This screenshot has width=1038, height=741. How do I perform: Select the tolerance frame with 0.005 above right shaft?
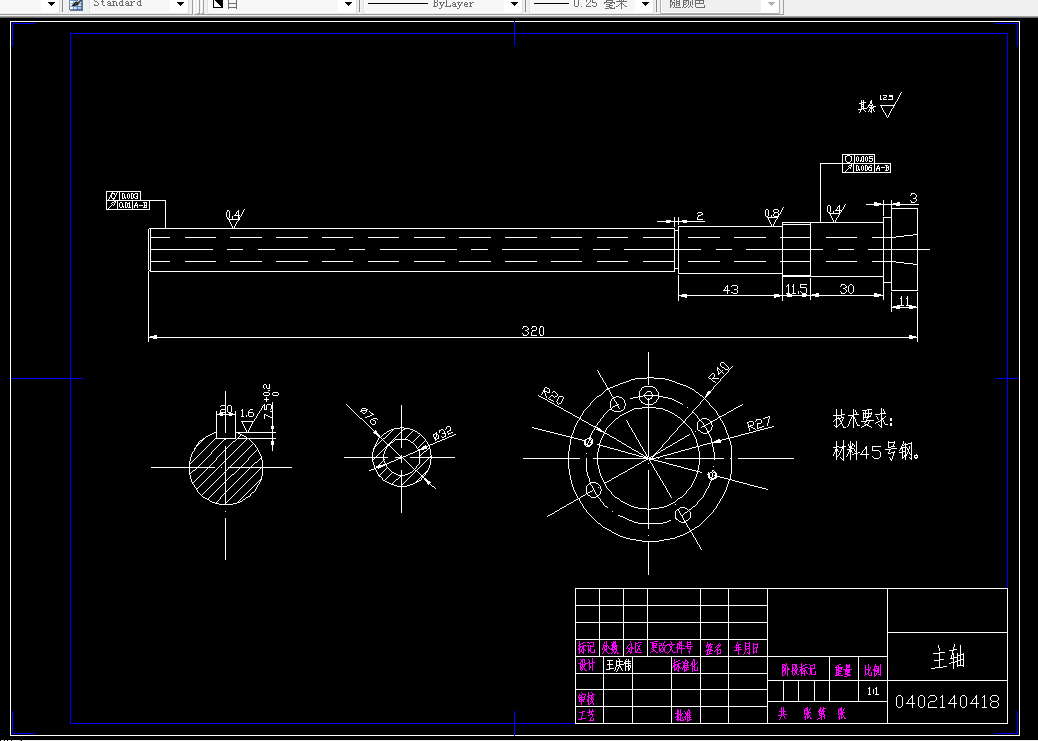[867, 164]
